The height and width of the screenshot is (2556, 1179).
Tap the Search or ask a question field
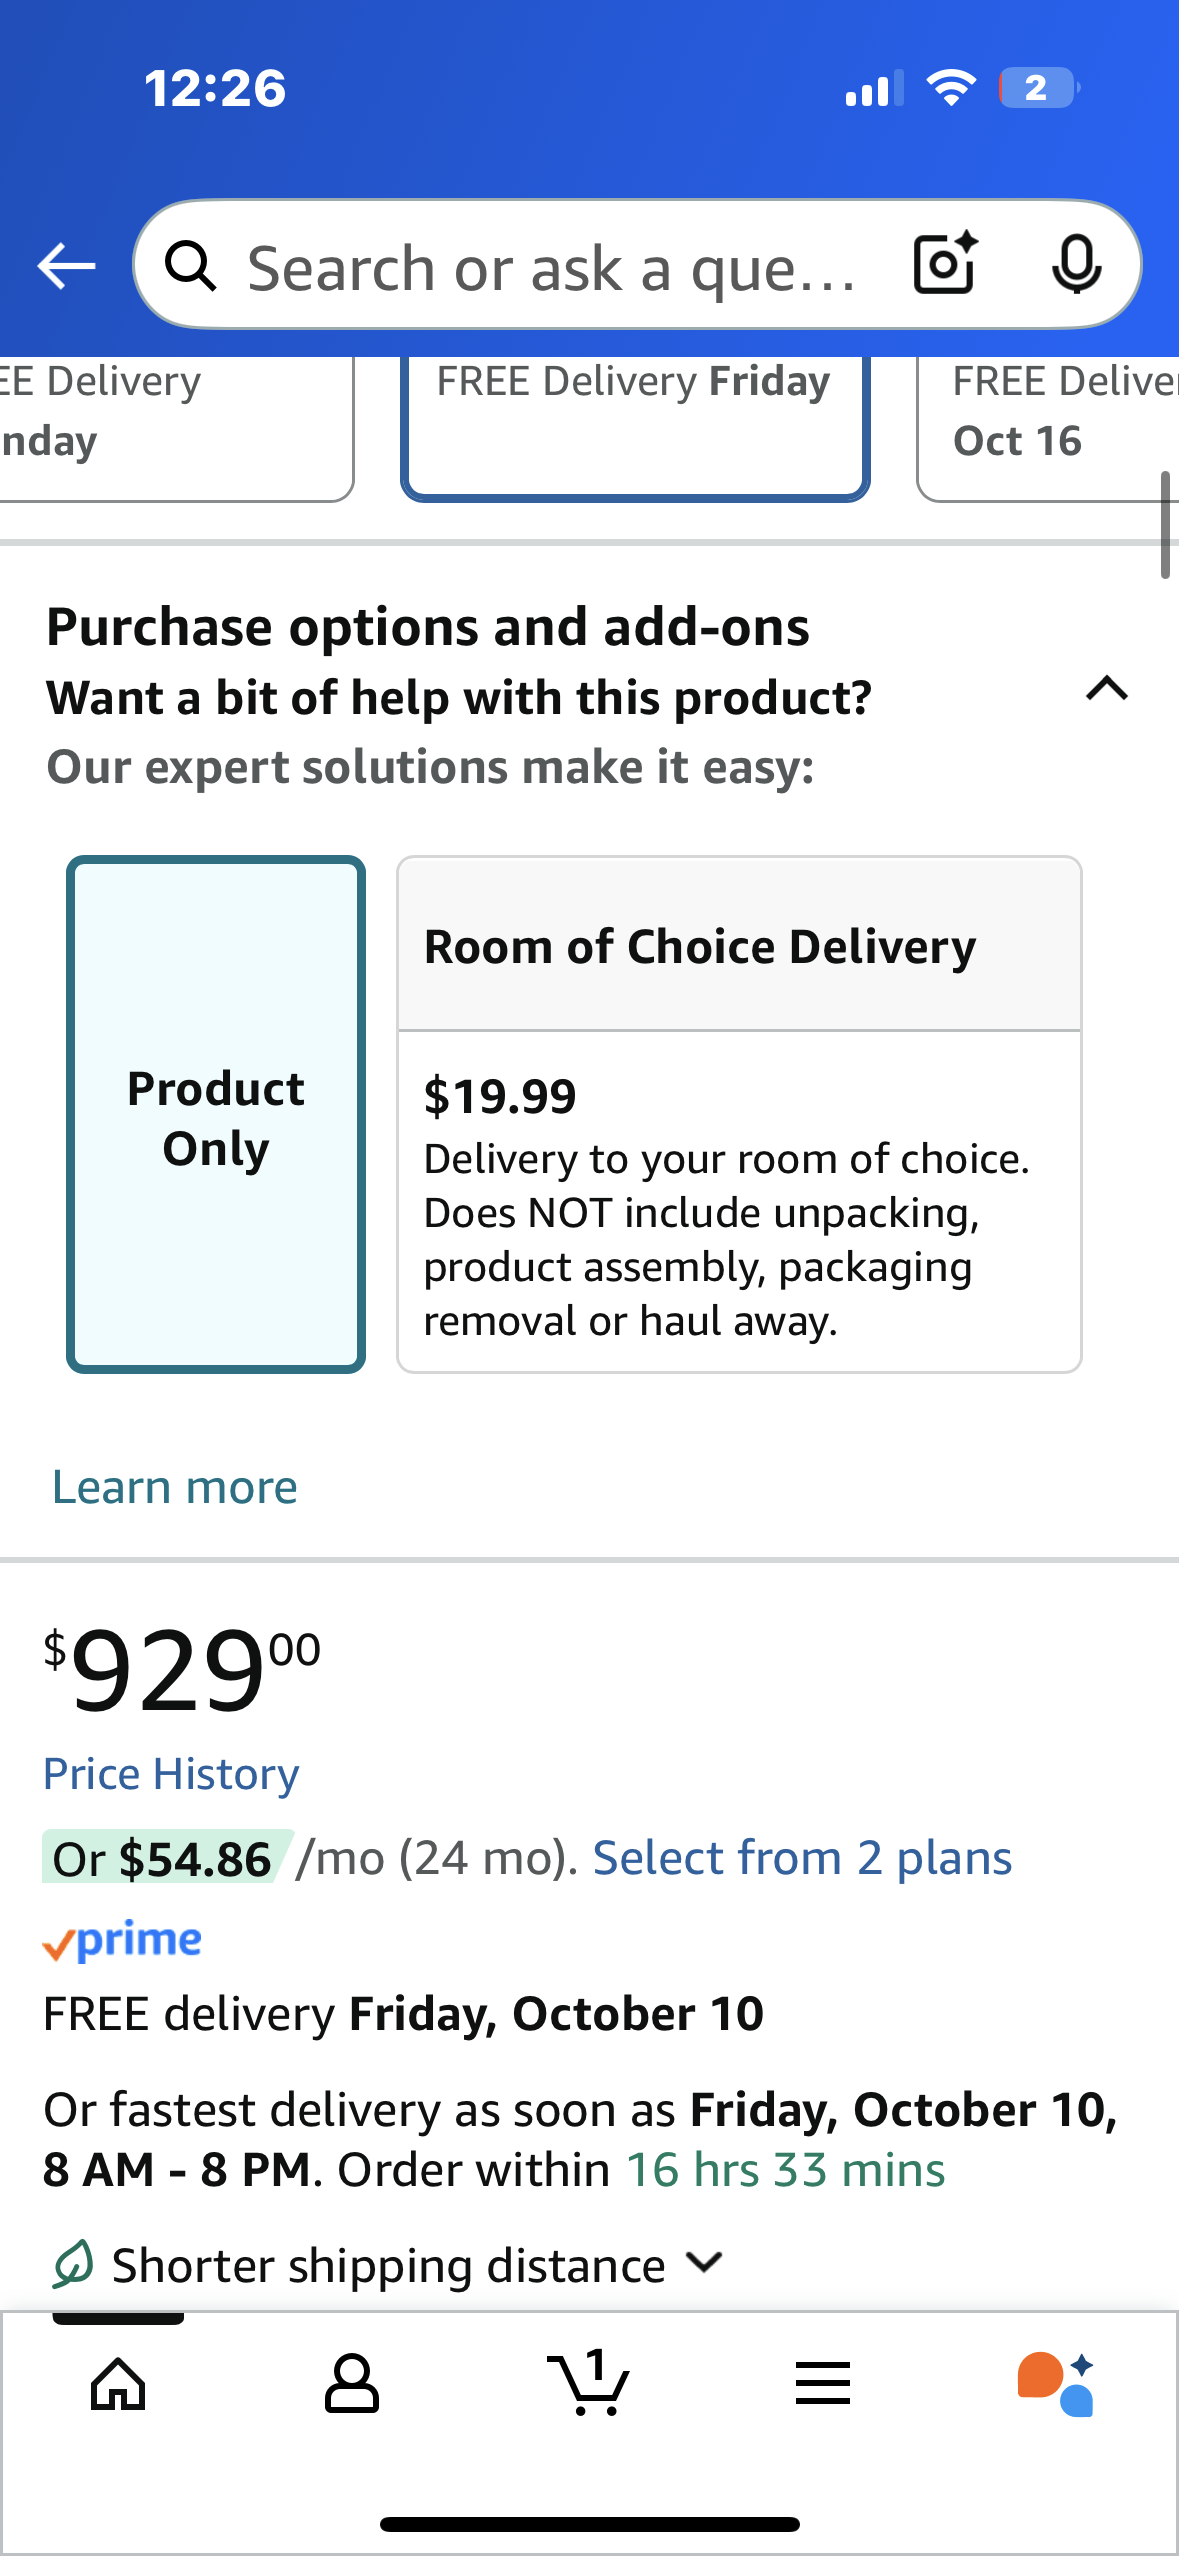coord(550,268)
